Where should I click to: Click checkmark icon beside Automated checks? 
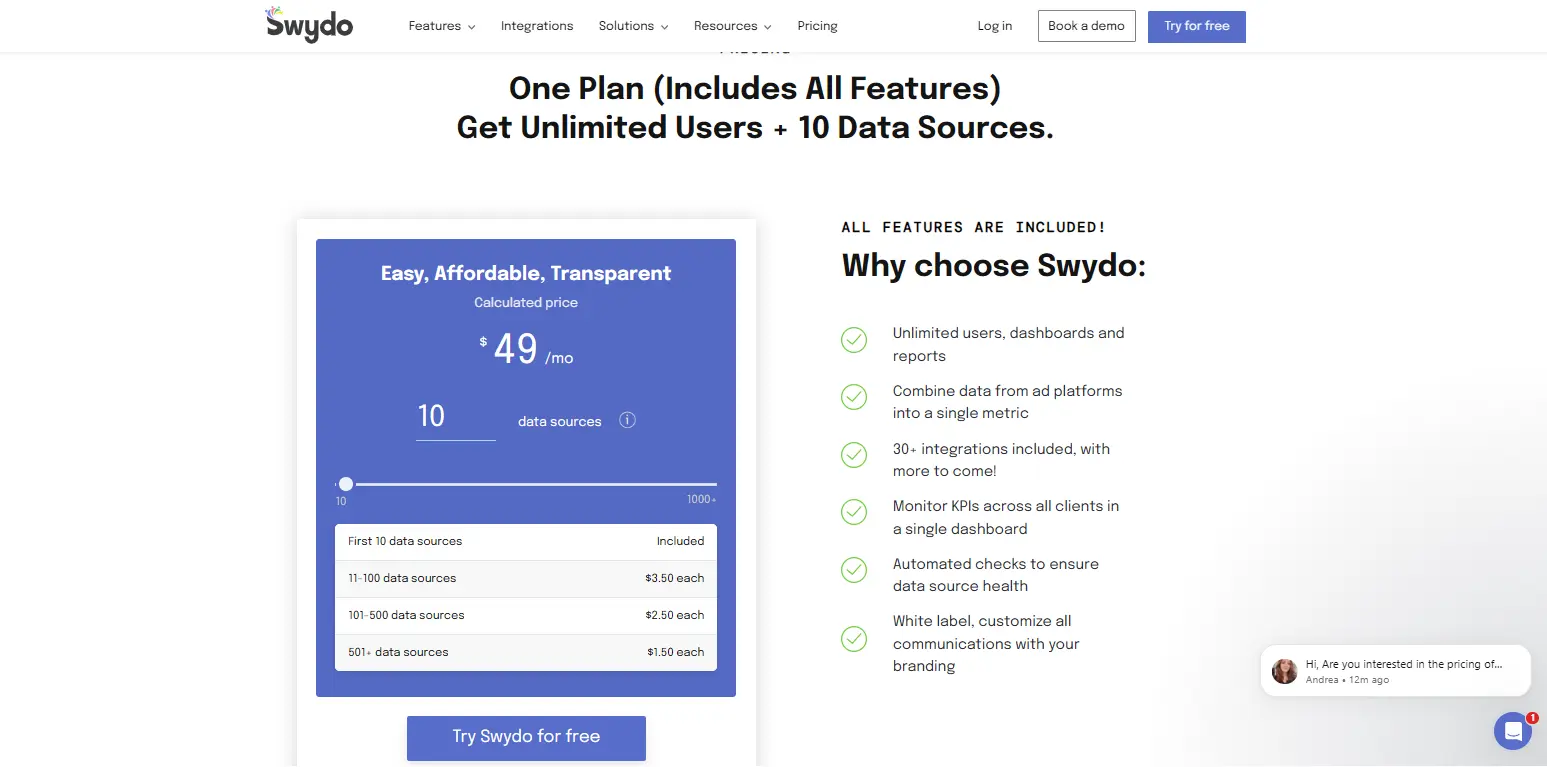853,570
